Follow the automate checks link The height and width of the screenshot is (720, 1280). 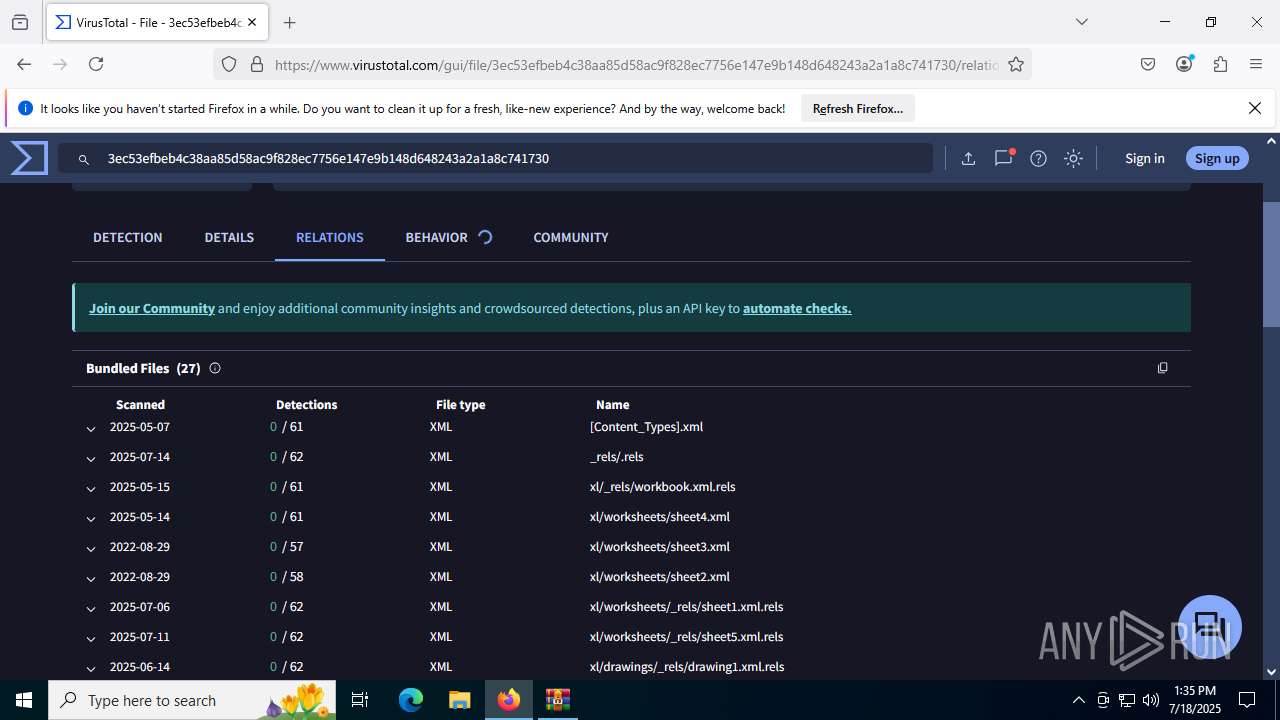(797, 308)
